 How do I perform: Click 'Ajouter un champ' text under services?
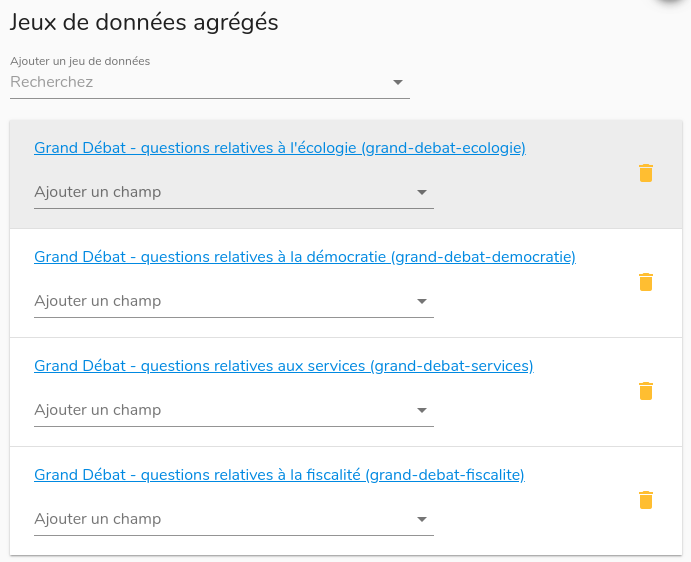coord(98,410)
